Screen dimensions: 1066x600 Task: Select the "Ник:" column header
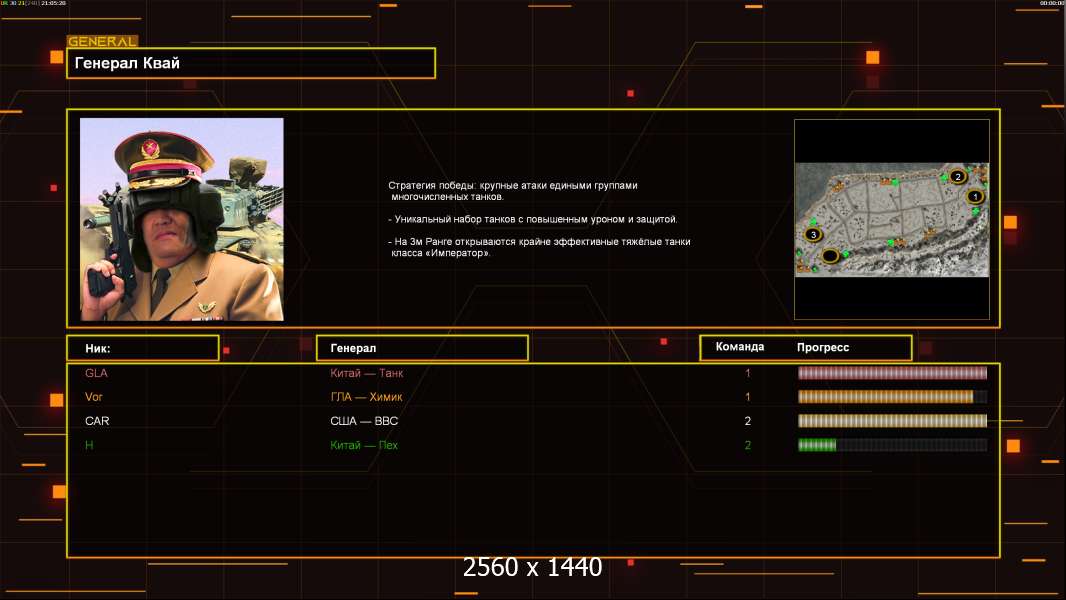(142, 348)
